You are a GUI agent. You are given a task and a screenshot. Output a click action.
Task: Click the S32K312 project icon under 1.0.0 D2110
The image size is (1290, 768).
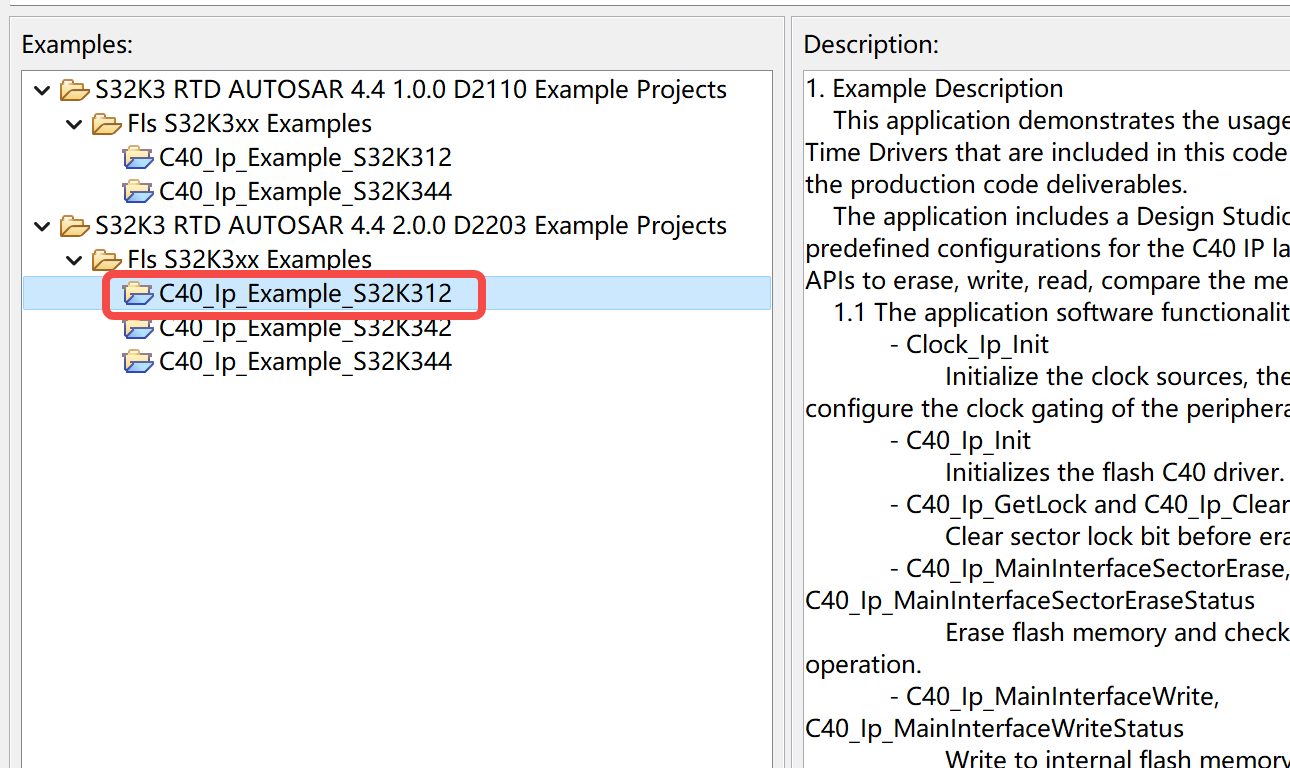[x=138, y=158]
